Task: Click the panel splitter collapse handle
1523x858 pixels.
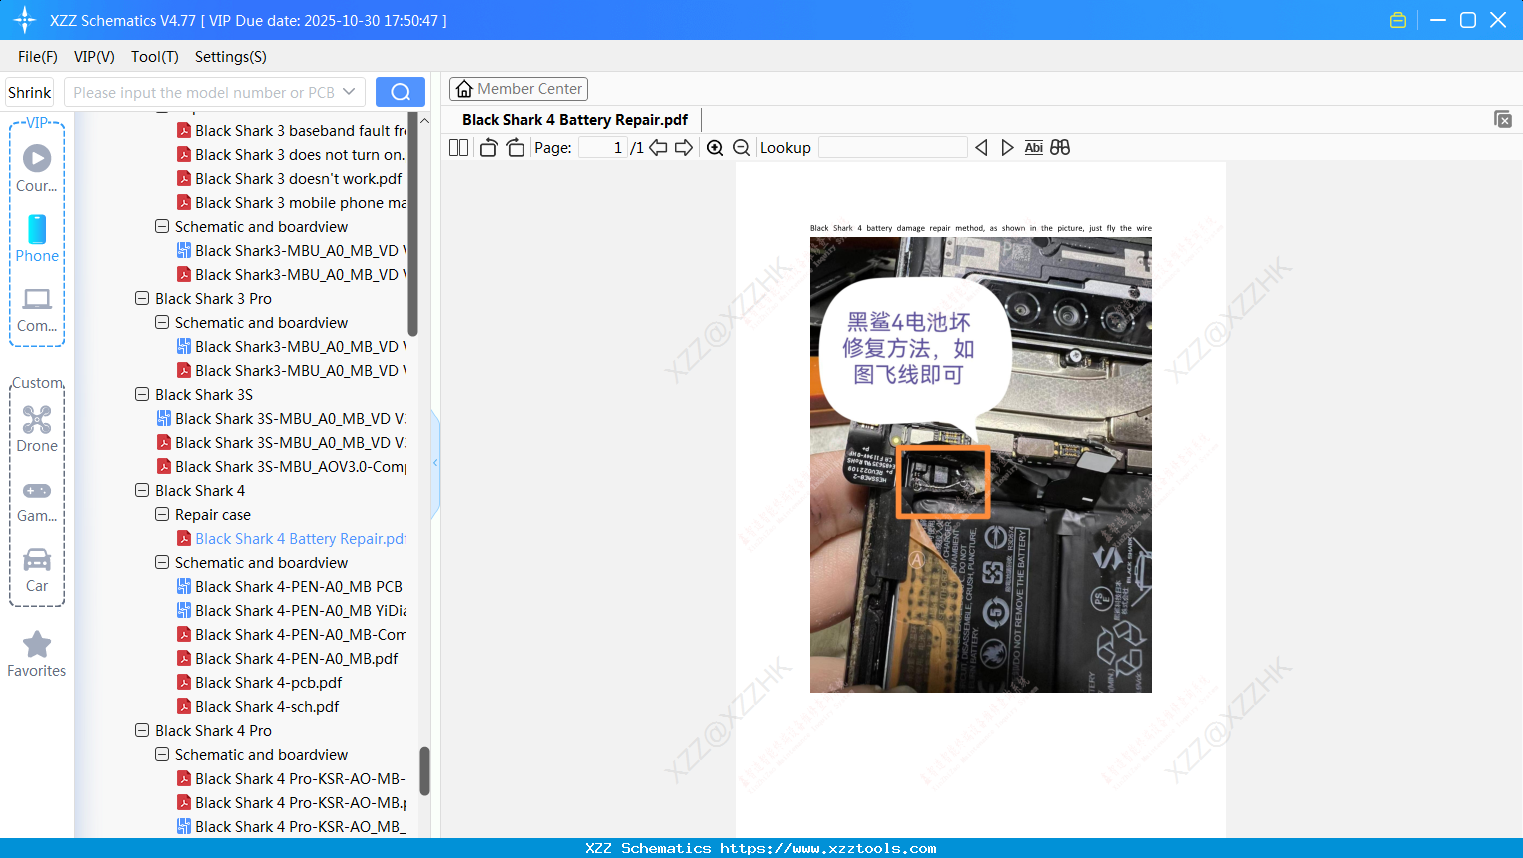Action: [435, 463]
